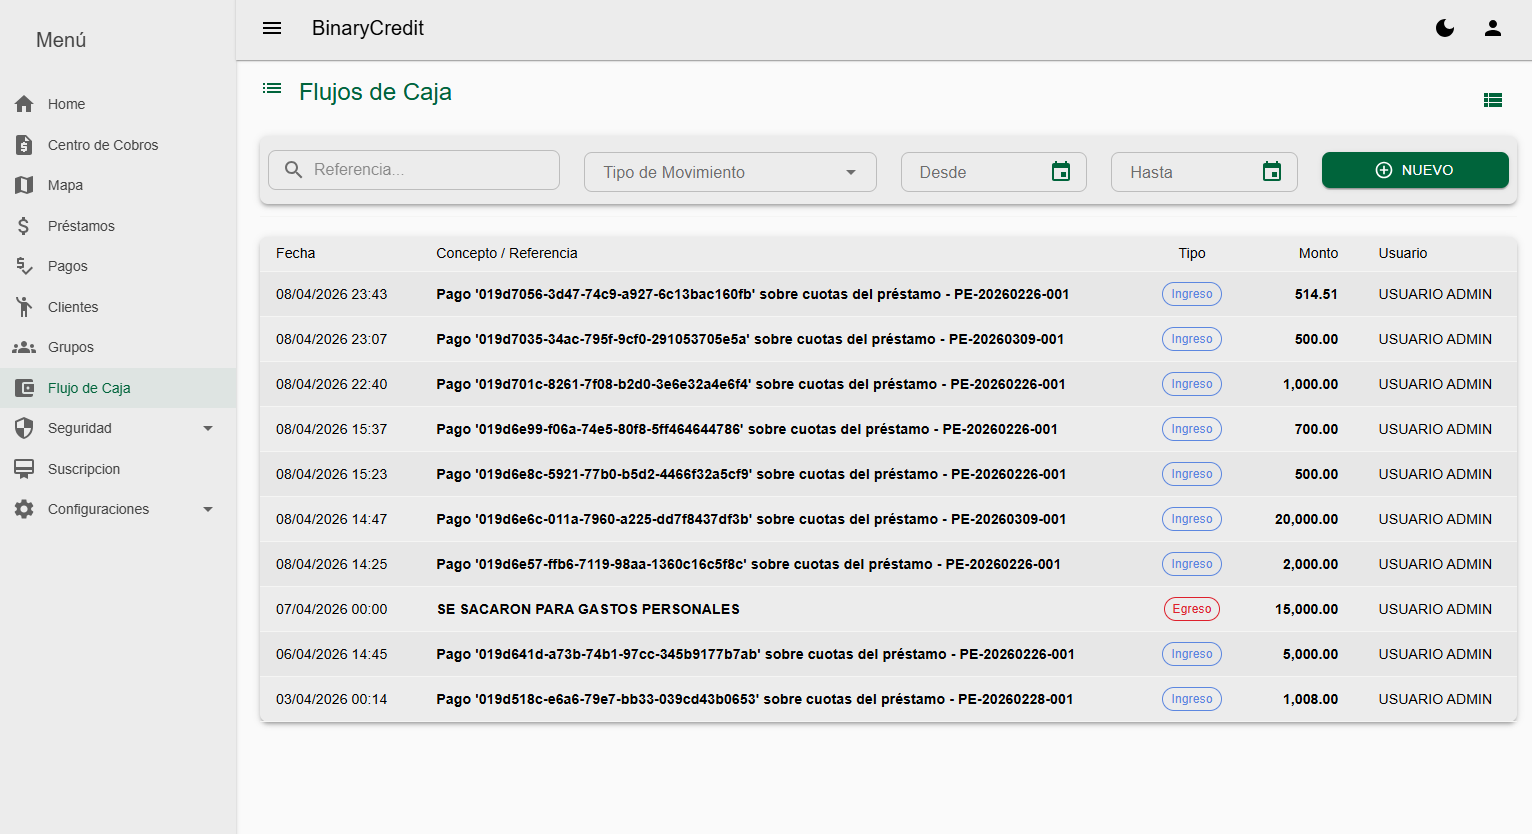Open Préstamos menu item

(118, 226)
